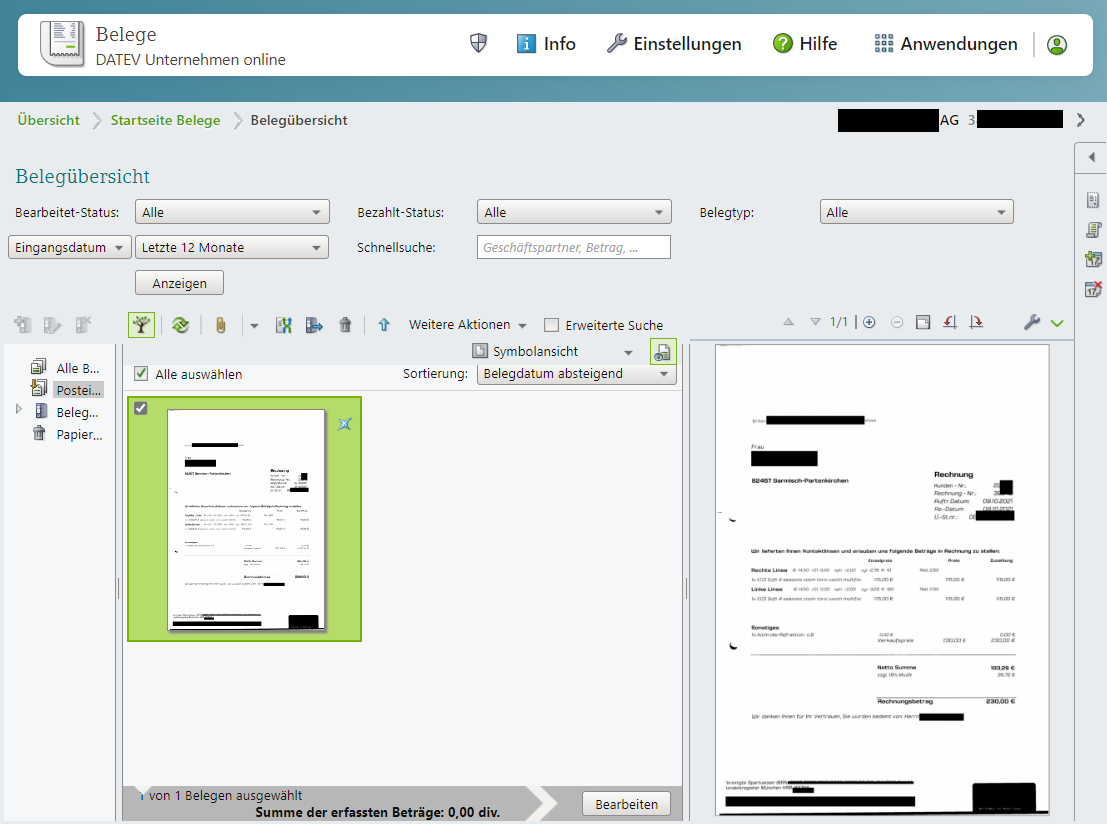Zoom into the document preview with plus icon
1107x824 pixels.
(x=868, y=322)
